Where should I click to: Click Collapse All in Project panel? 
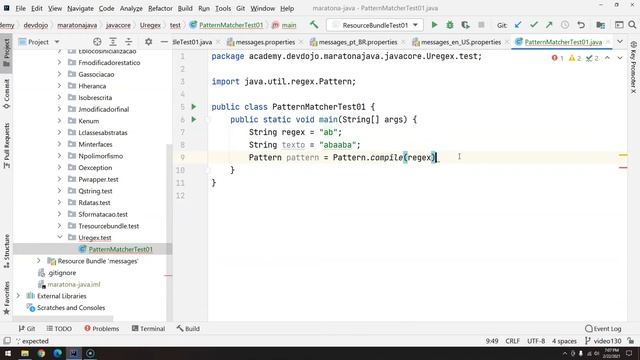(x=128, y=42)
